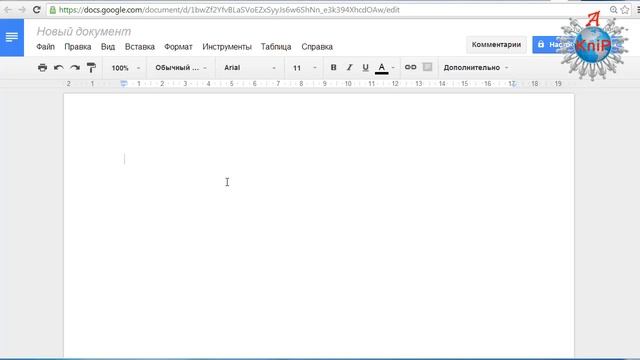Image resolution: width=640 pixels, height=360 pixels.
Task: Open the Справка menu
Action: [317, 47]
